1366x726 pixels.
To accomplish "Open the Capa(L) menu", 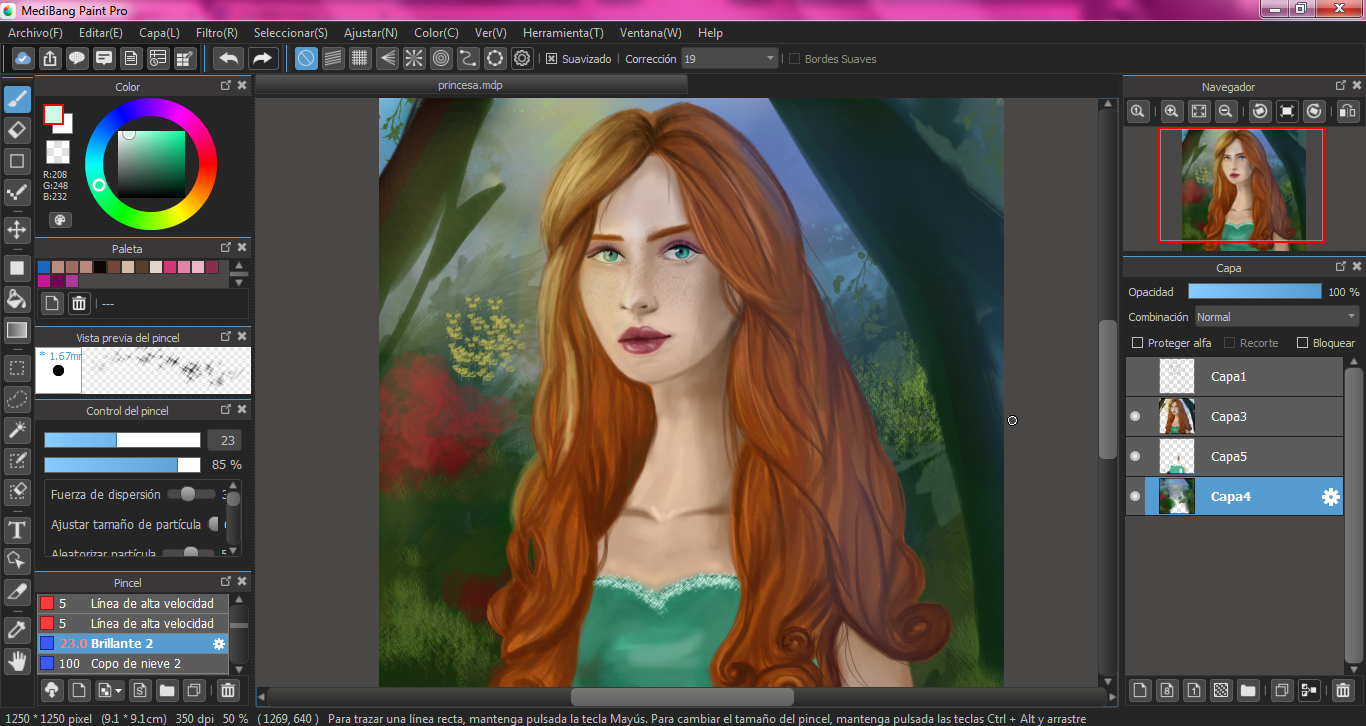I will [160, 33].
